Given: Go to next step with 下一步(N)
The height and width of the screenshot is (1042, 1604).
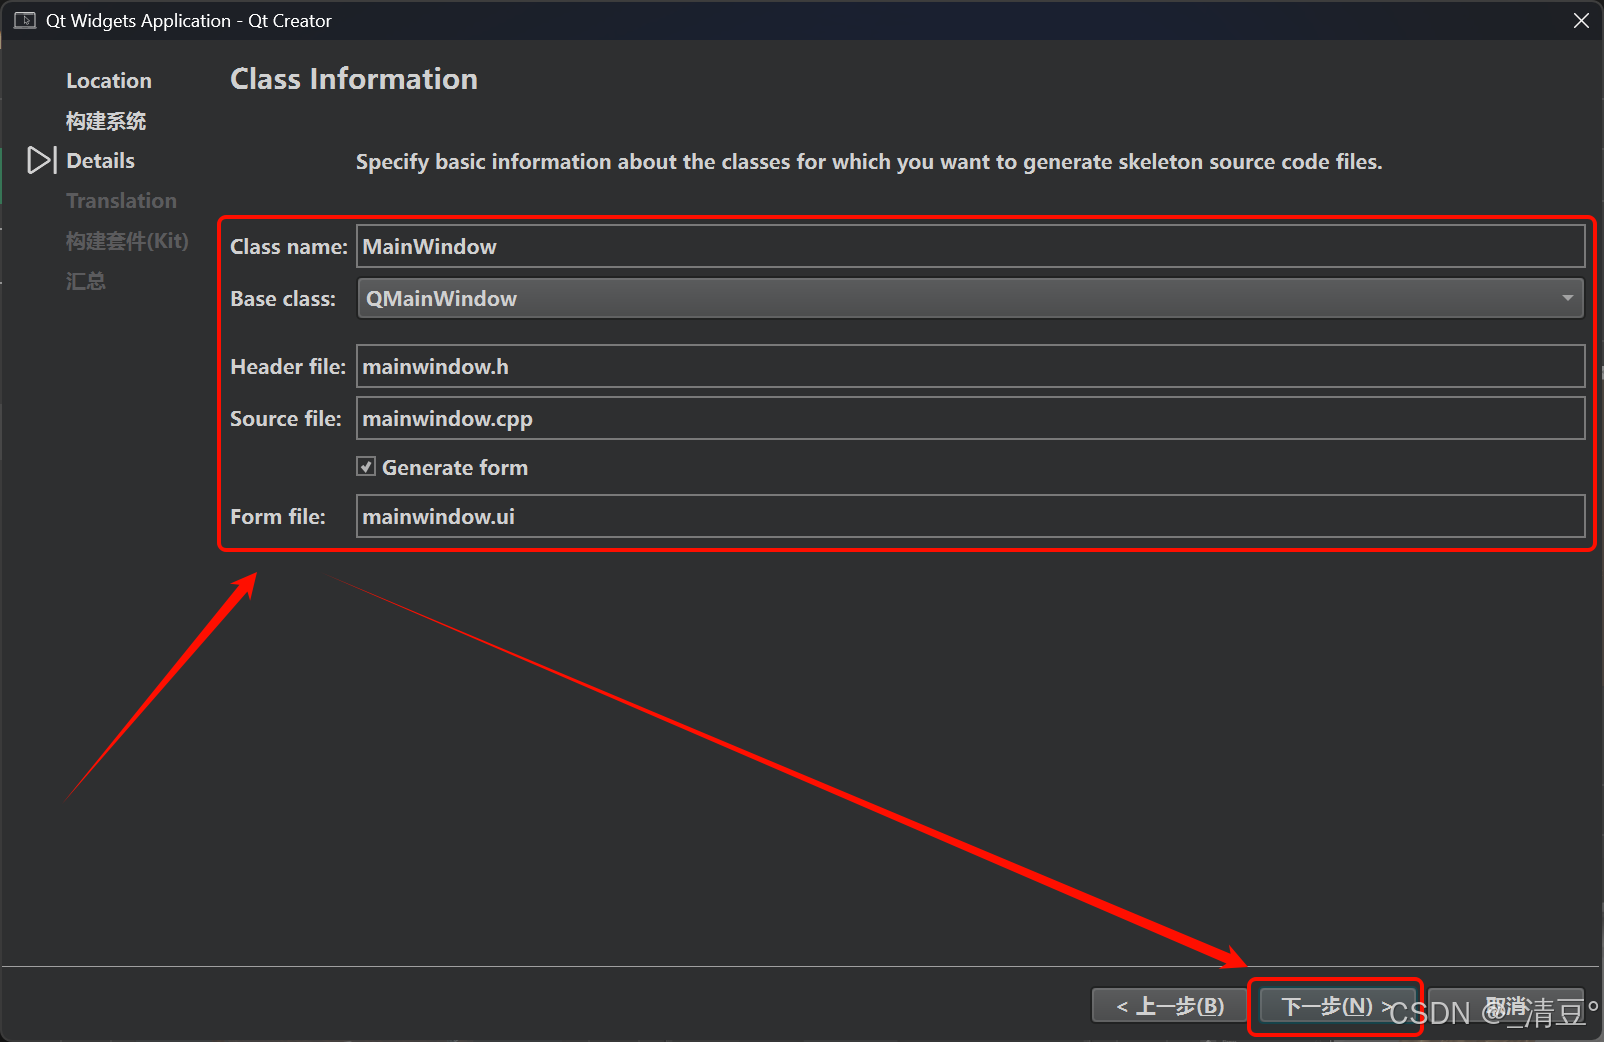Looking at the screenshot, I should point(1336,1006).
